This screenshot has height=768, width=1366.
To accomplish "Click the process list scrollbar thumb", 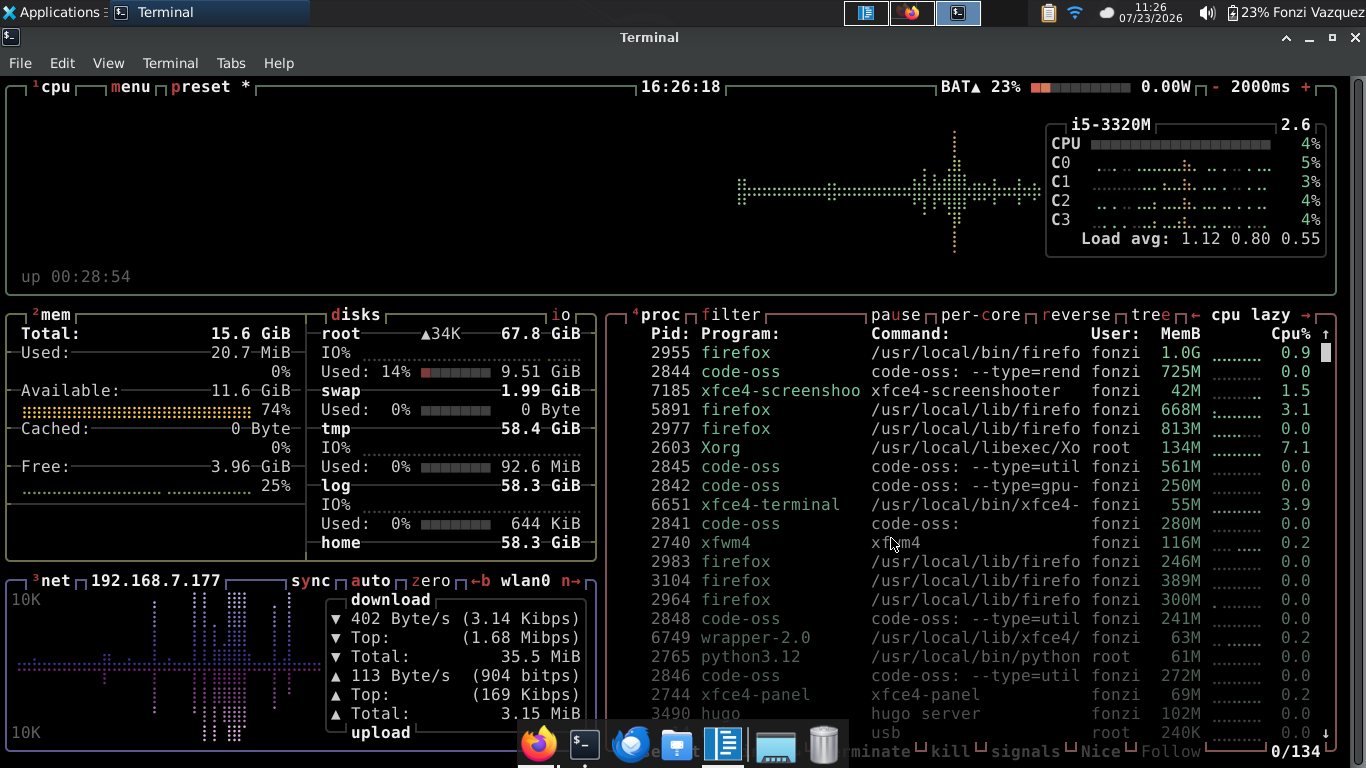I will tap(1326, 353).
